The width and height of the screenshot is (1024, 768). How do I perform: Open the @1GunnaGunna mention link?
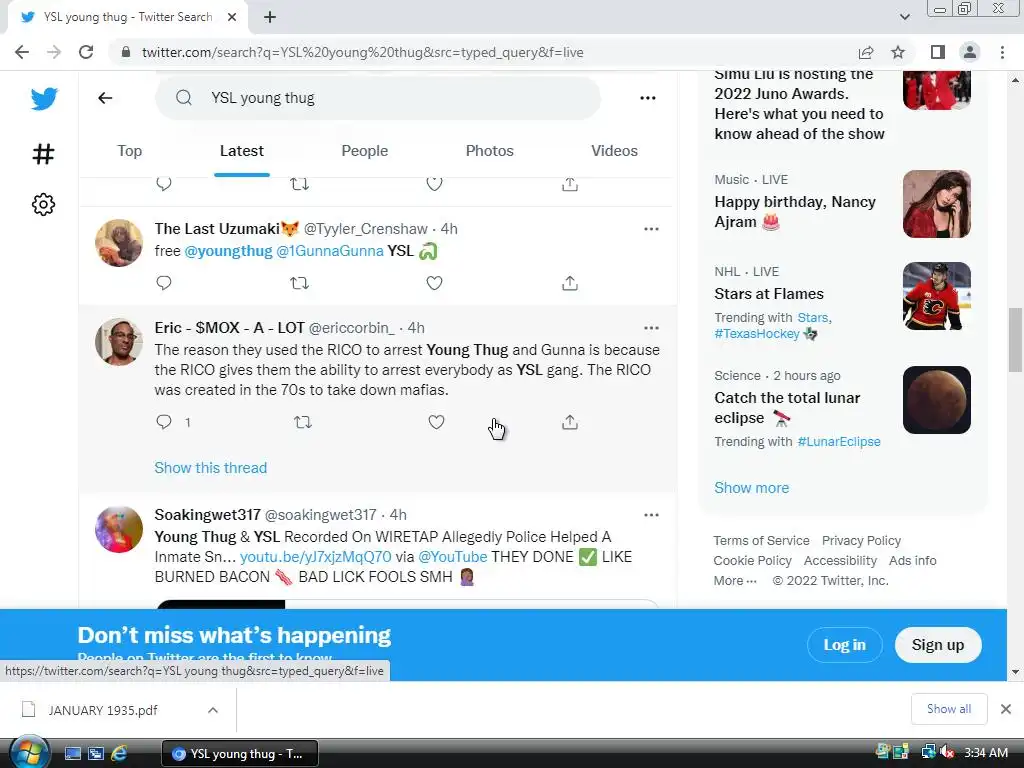point(330,251)
